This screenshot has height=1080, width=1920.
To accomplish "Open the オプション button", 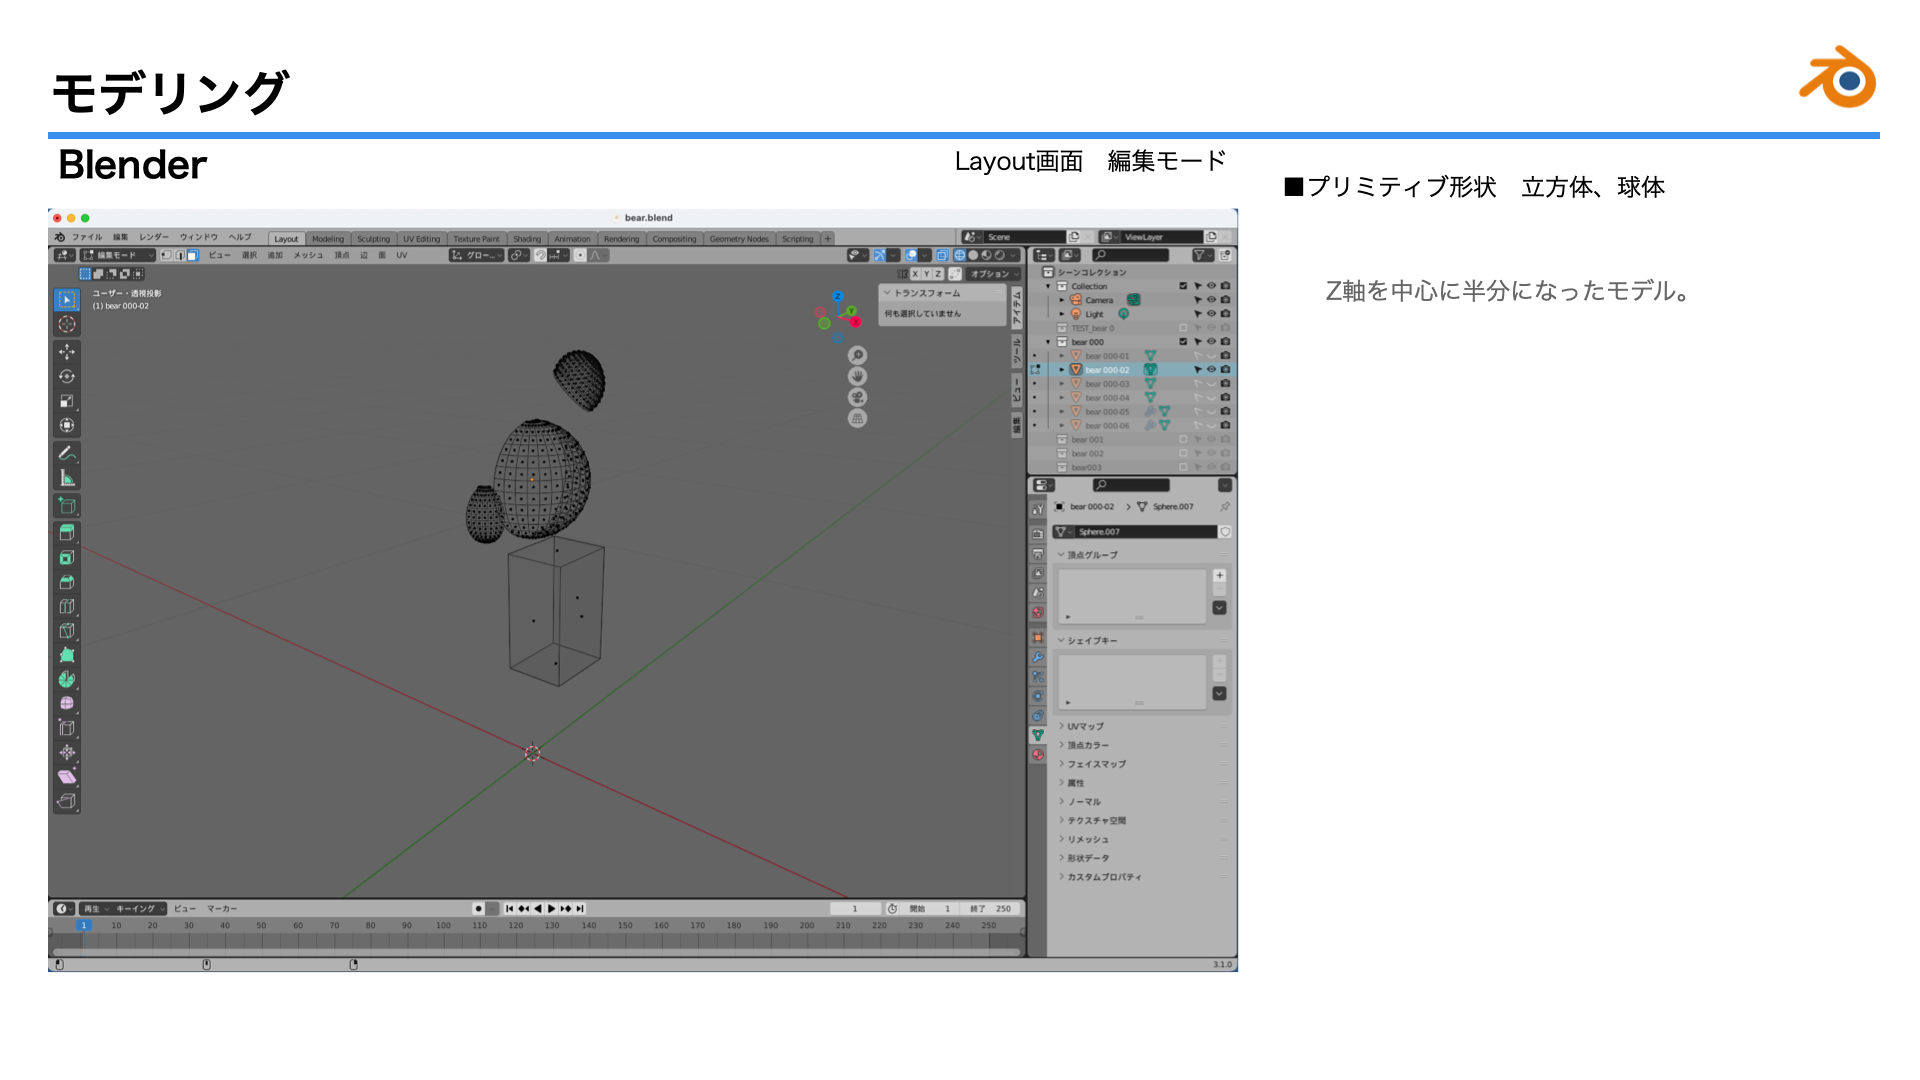I will tap(992, 274).
